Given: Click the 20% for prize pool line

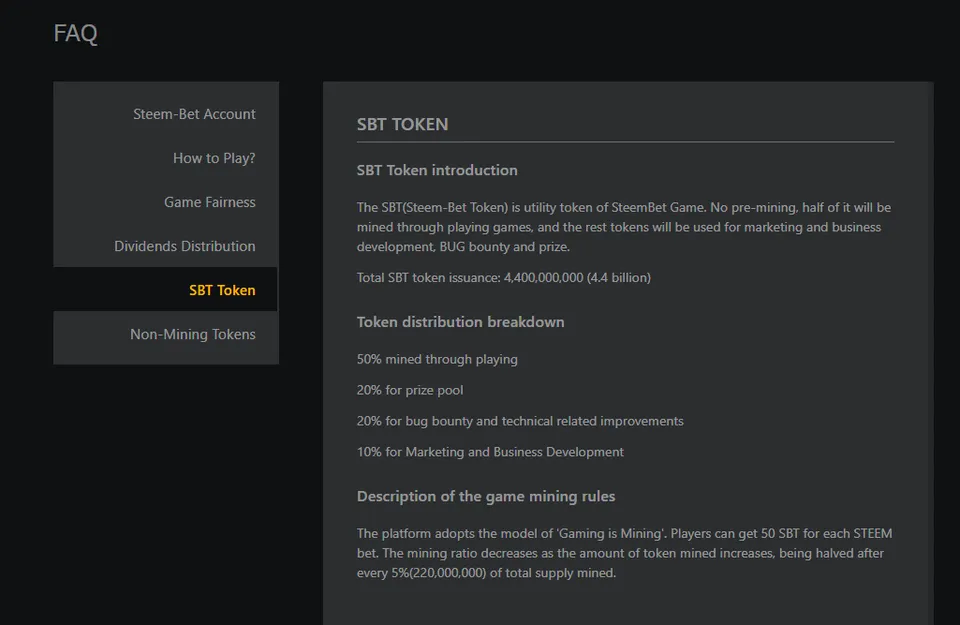Looking at the screenshot, I should (410, 390).
